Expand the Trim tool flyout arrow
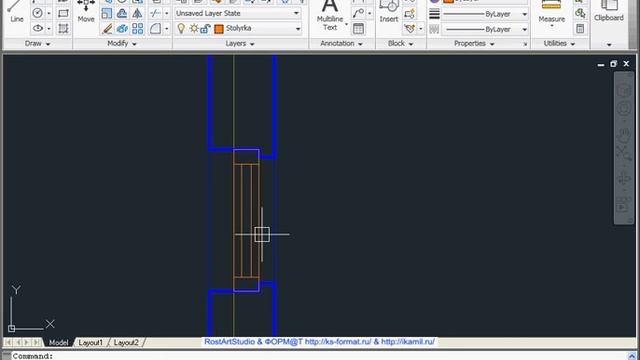 (x=167, y=13)
